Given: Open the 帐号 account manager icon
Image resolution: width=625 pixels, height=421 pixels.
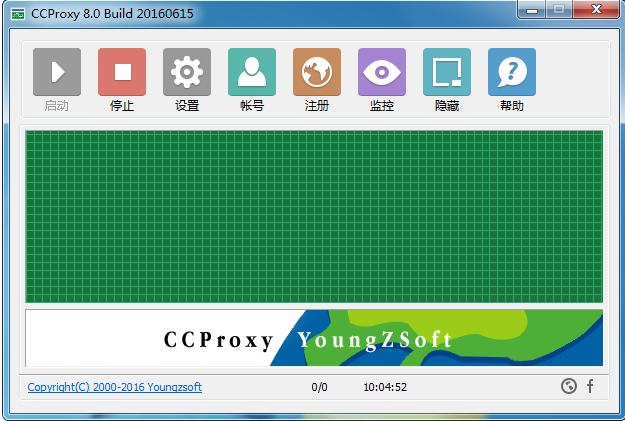Looking at the screenshot, I should (252, 72).
